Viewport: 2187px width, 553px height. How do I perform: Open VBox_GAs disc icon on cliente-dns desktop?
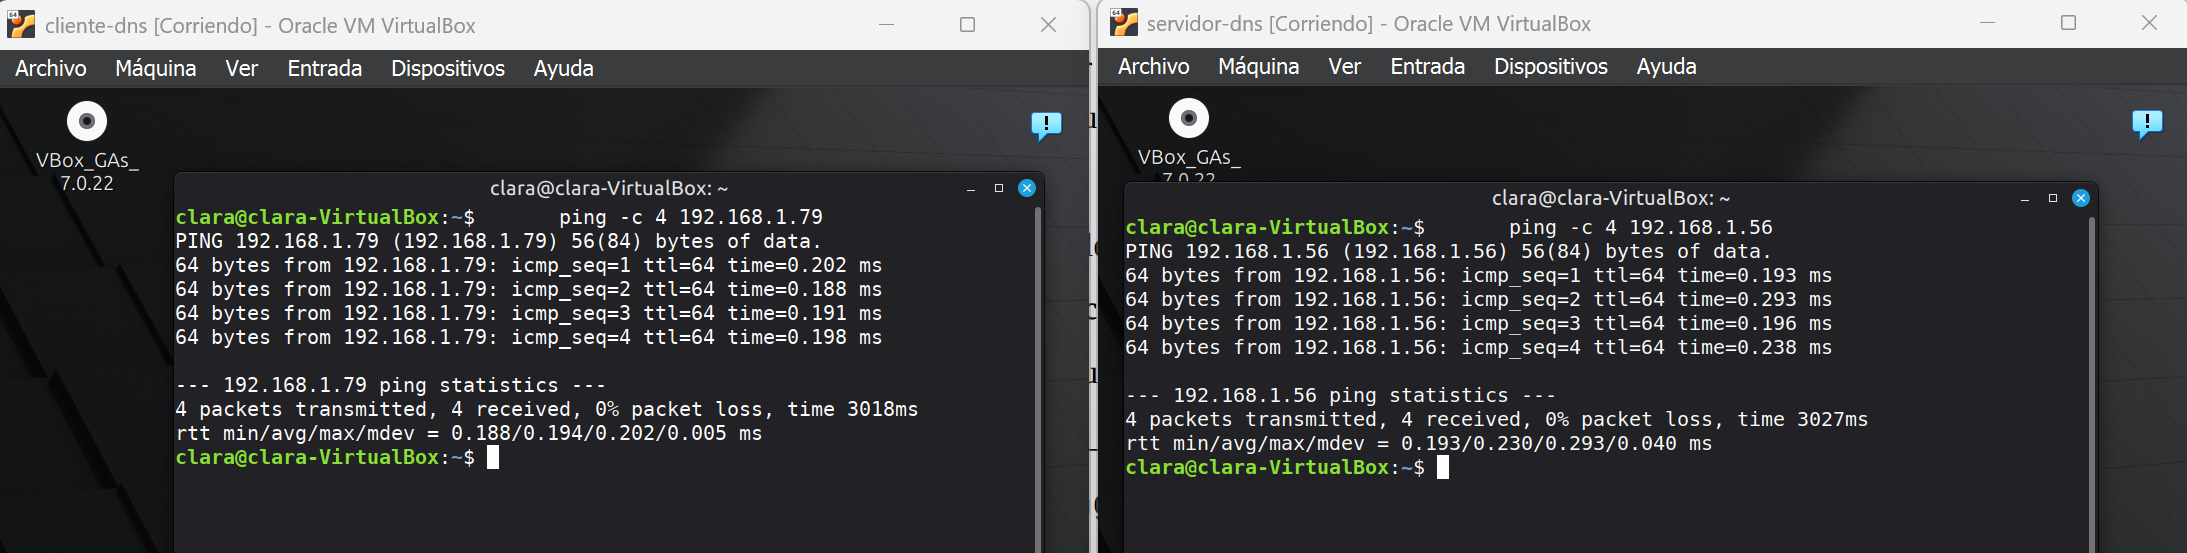pyautogui.click(x=87, y=122)
